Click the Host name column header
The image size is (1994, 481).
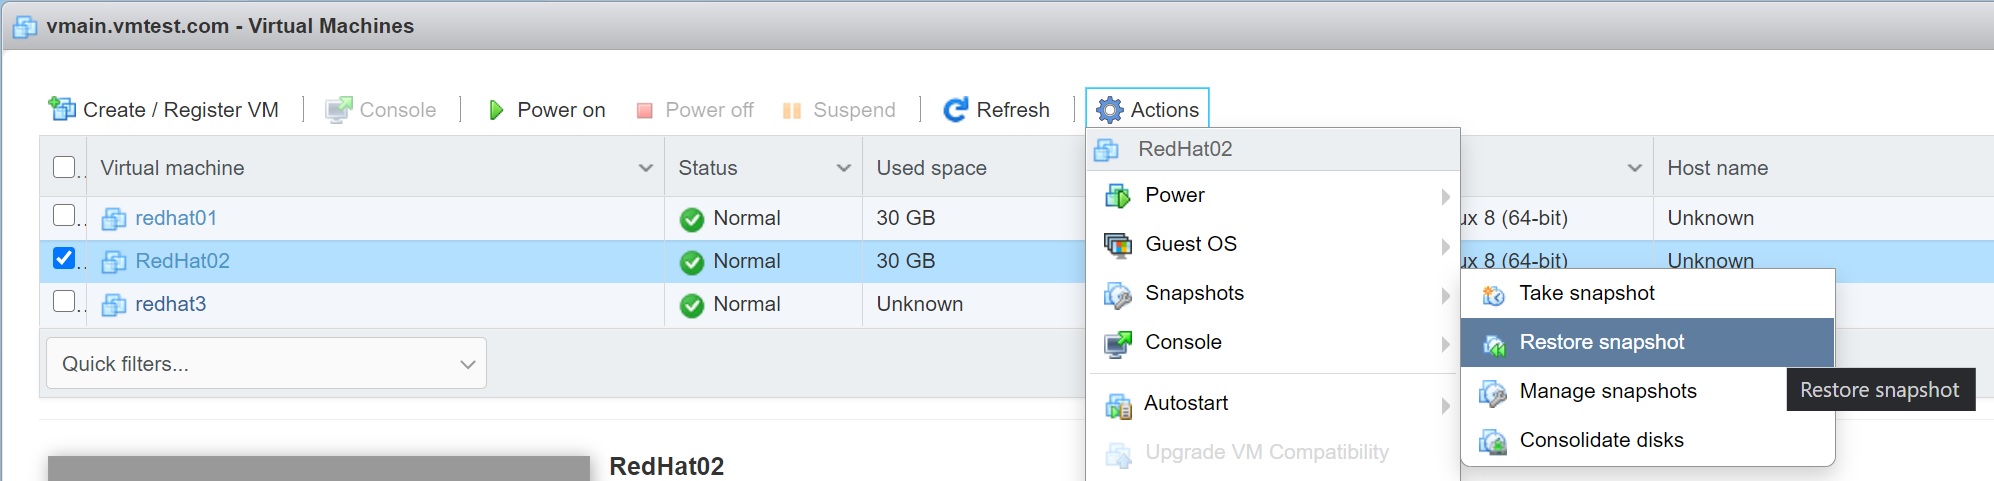pos(1717,168)
